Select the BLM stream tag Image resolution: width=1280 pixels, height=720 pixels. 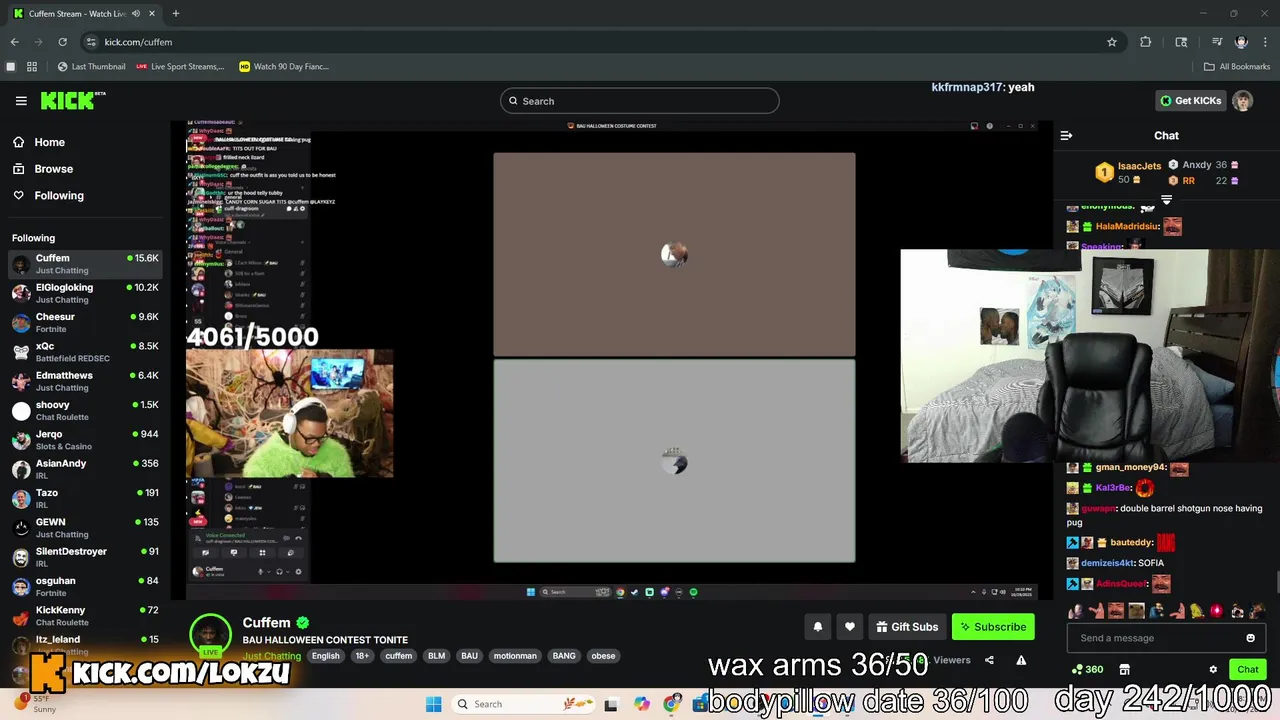[x=436, y=656]
